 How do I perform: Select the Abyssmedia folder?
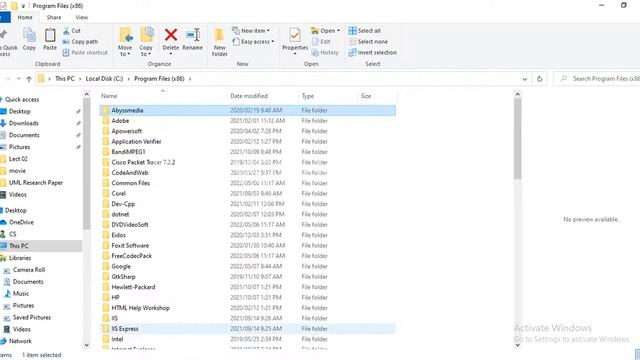(248, 110)
